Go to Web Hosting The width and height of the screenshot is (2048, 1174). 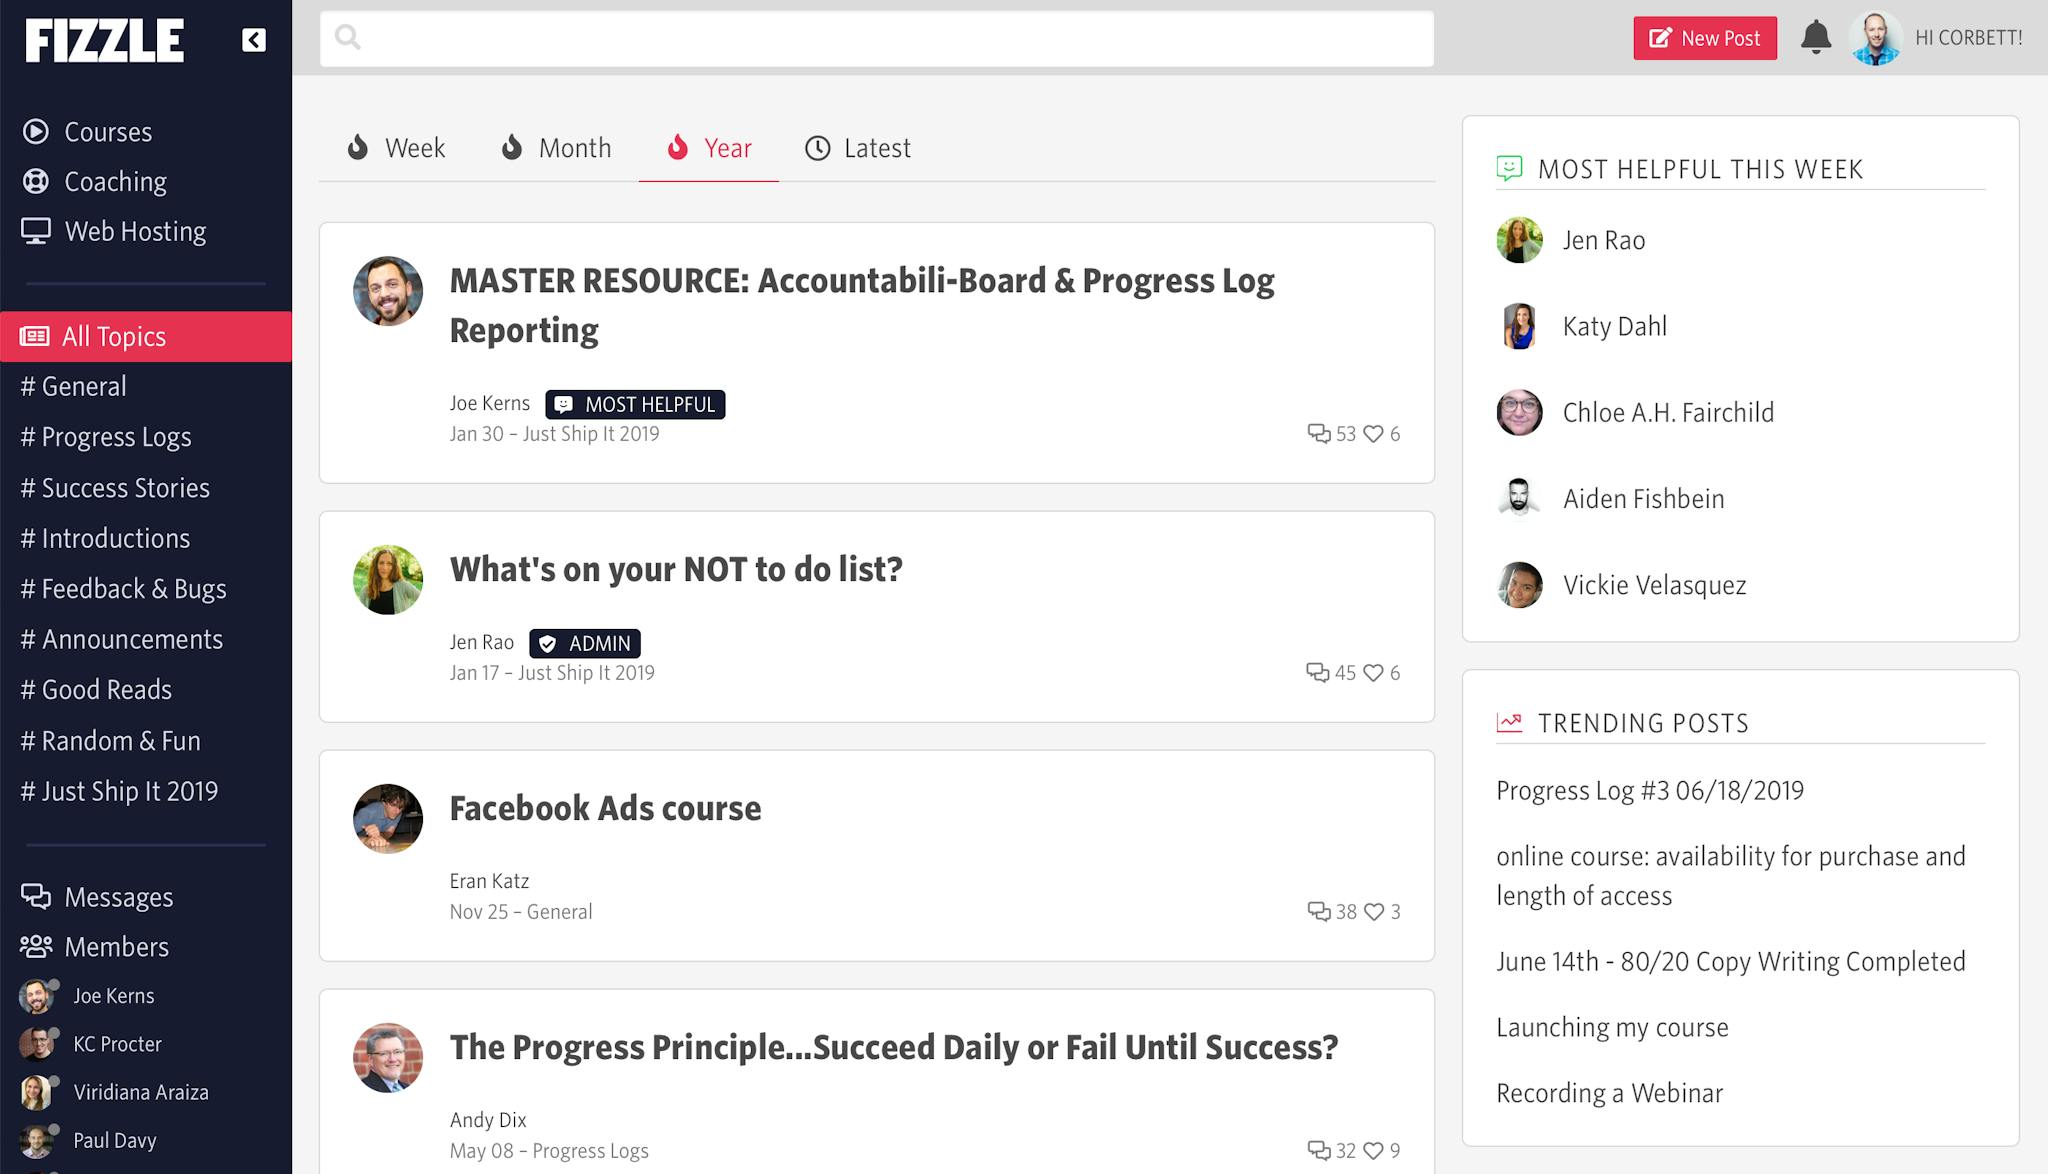point(134,232)
